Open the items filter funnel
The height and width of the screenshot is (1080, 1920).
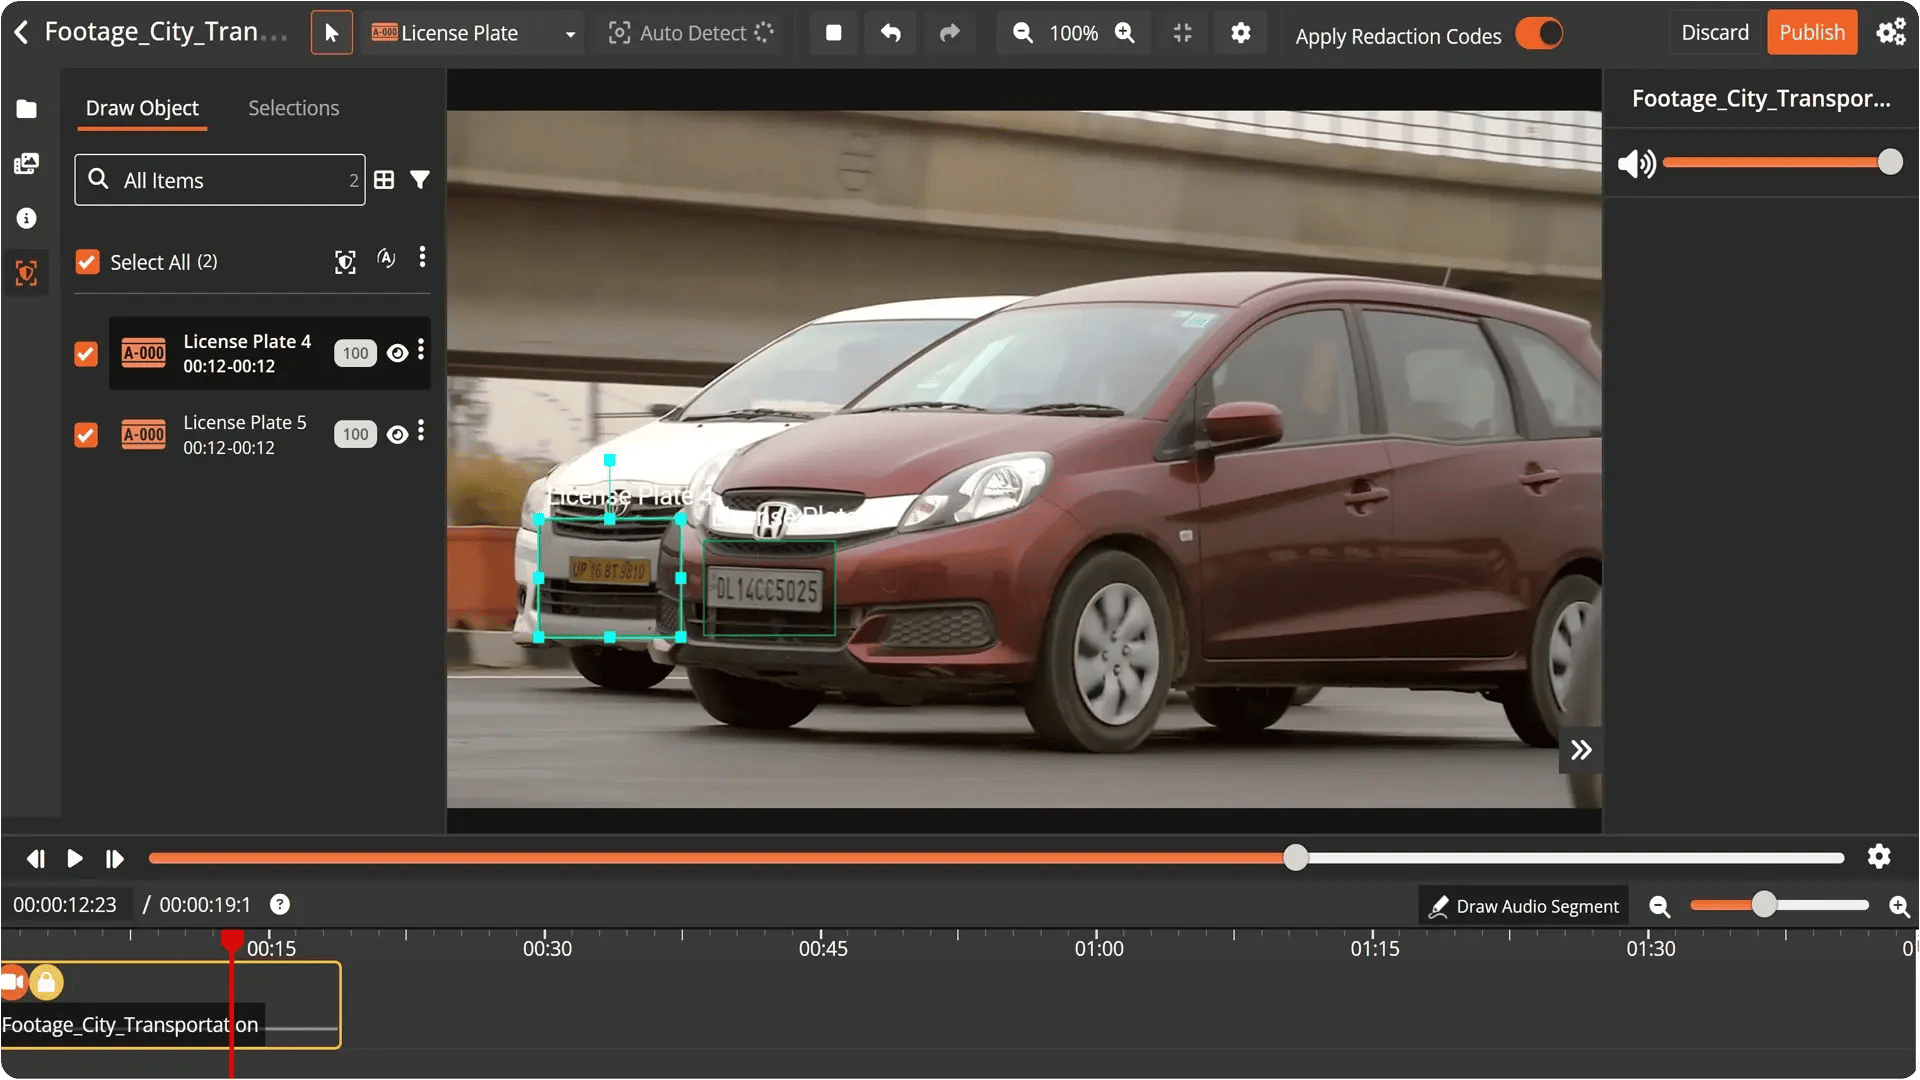420,180
